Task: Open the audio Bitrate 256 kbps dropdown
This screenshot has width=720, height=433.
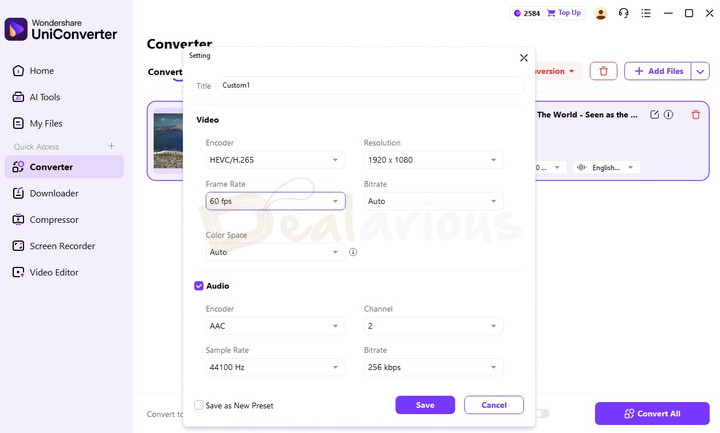Action: coord(433,367)
